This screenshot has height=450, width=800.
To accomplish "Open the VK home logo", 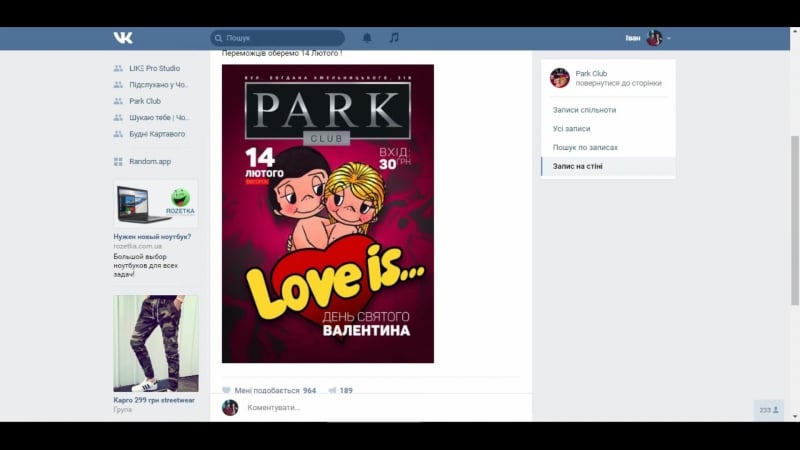I will tap(123, 38).
